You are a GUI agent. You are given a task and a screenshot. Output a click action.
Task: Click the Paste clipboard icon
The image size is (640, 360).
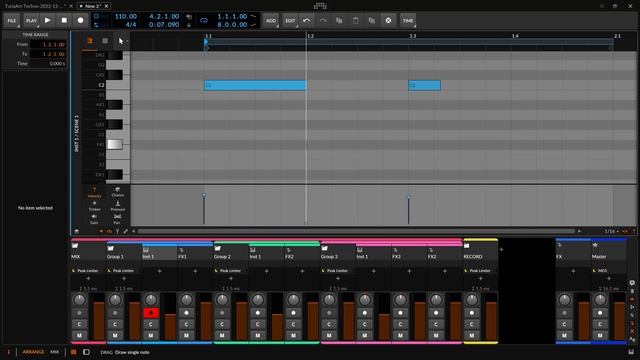click(356, 20)
